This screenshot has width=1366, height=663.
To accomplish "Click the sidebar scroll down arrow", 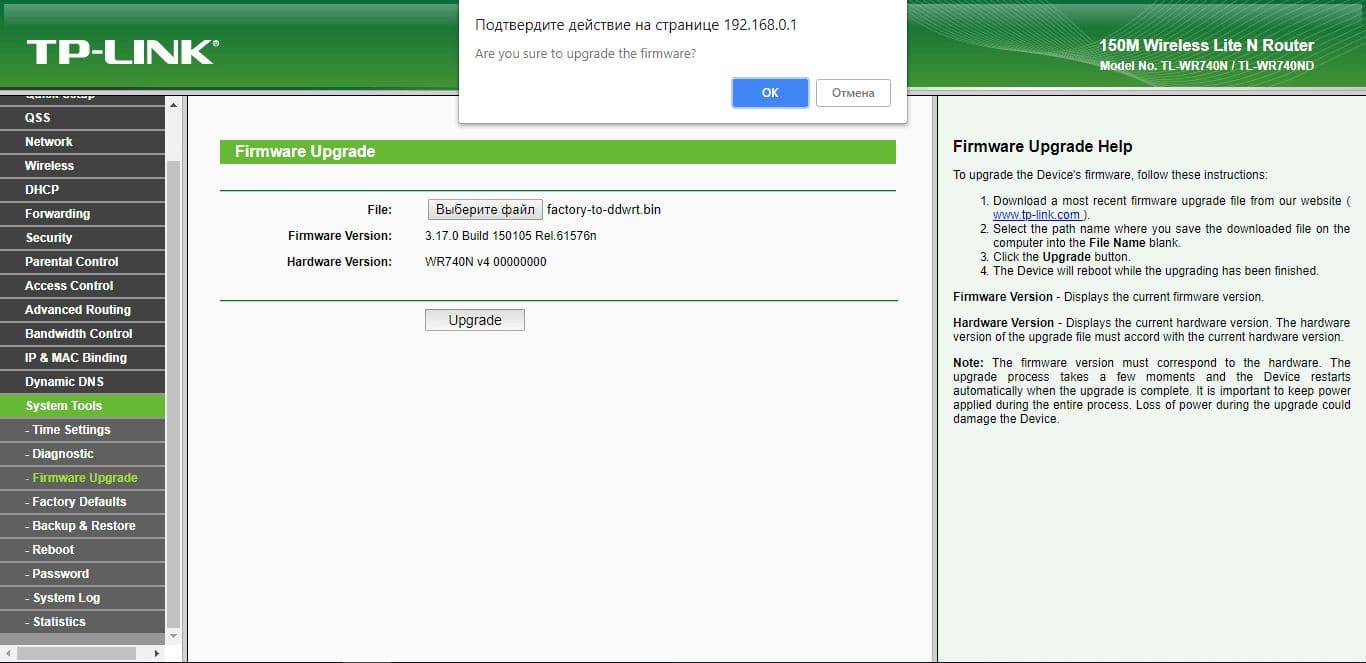I will point(173,636).
